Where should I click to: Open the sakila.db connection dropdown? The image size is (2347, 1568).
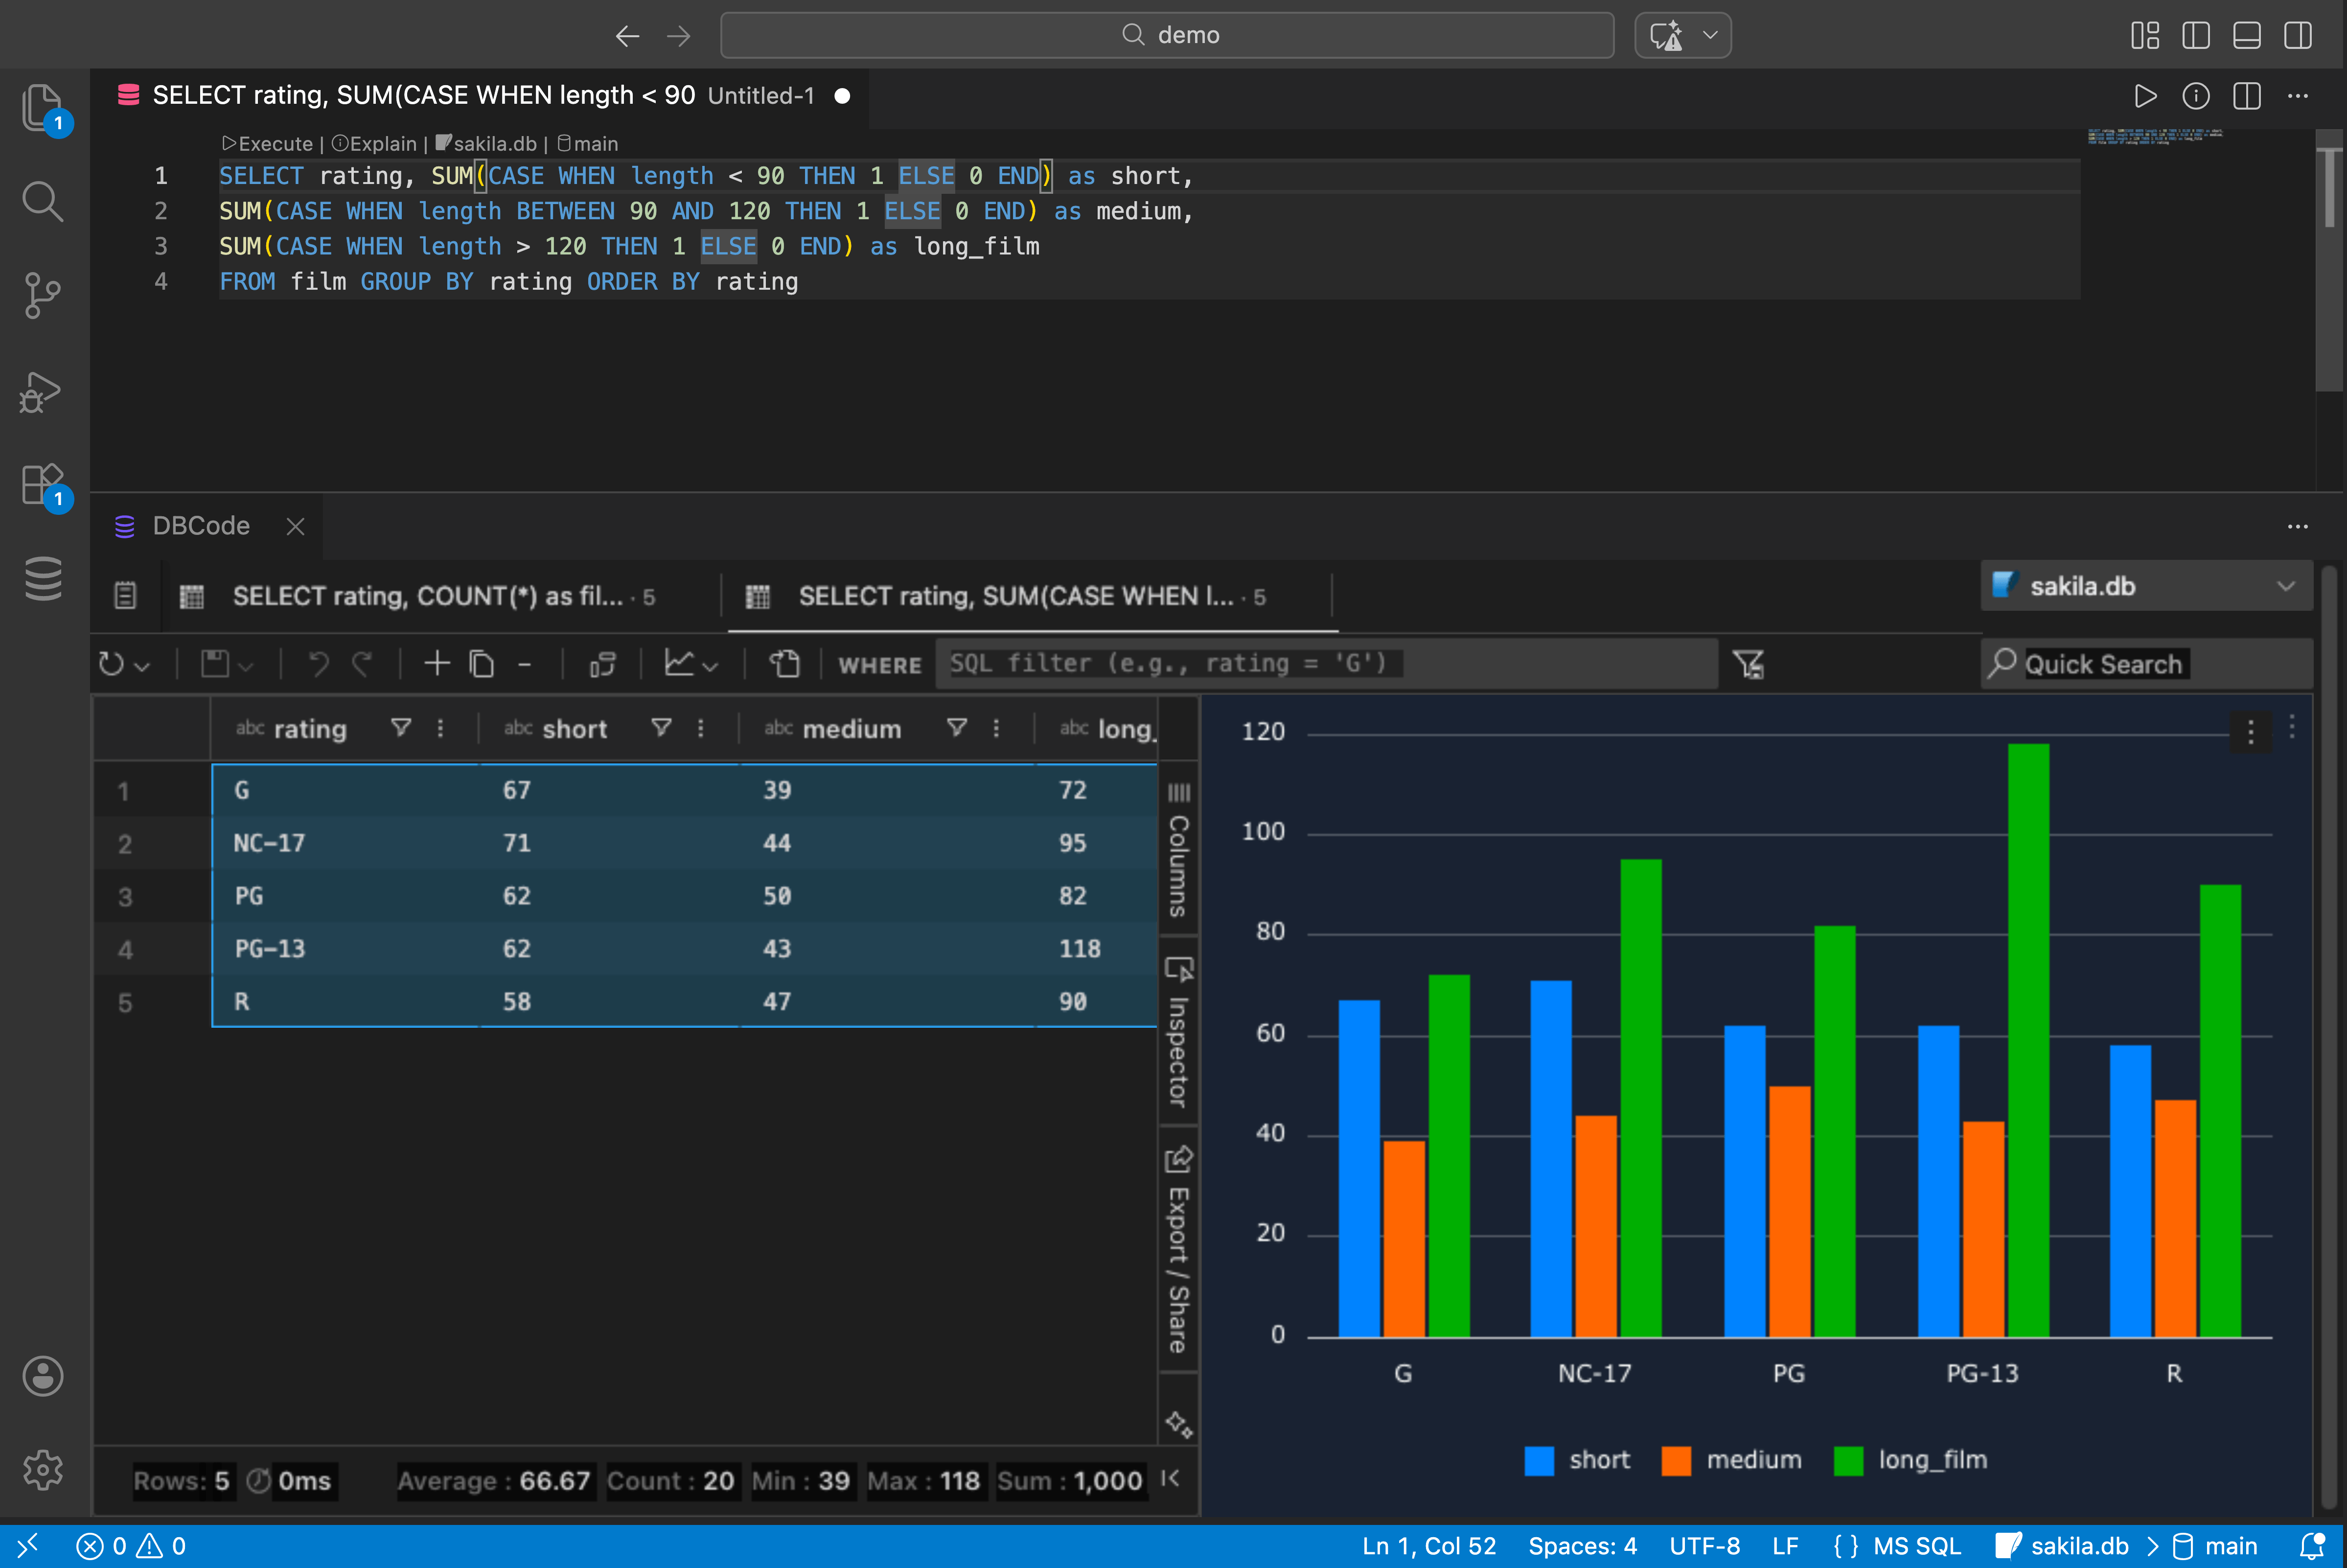(x=2145, y=586)
